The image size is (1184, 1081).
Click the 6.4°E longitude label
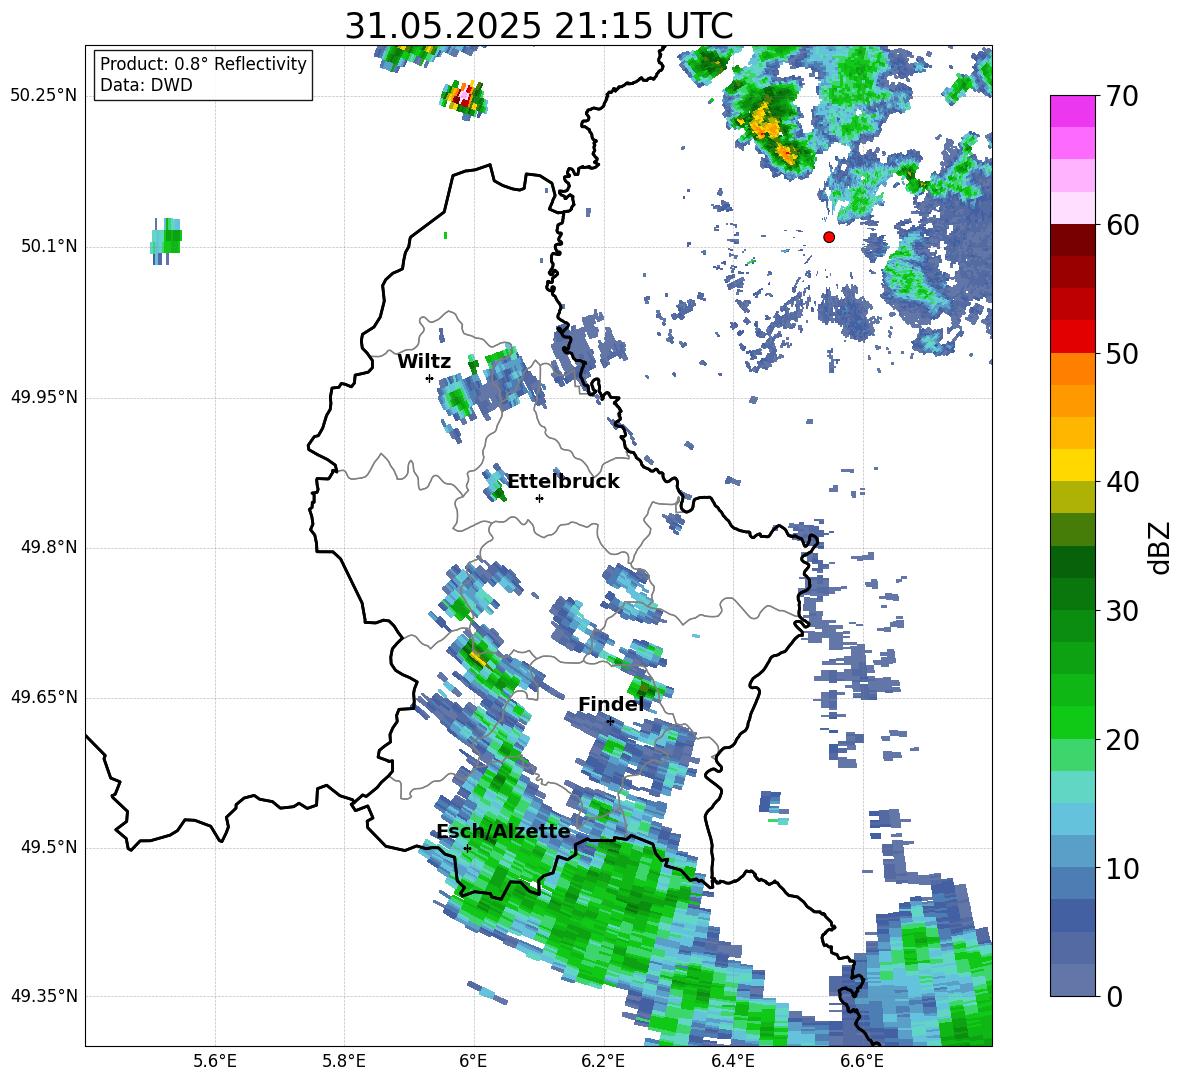click(x=732, y=1061)
